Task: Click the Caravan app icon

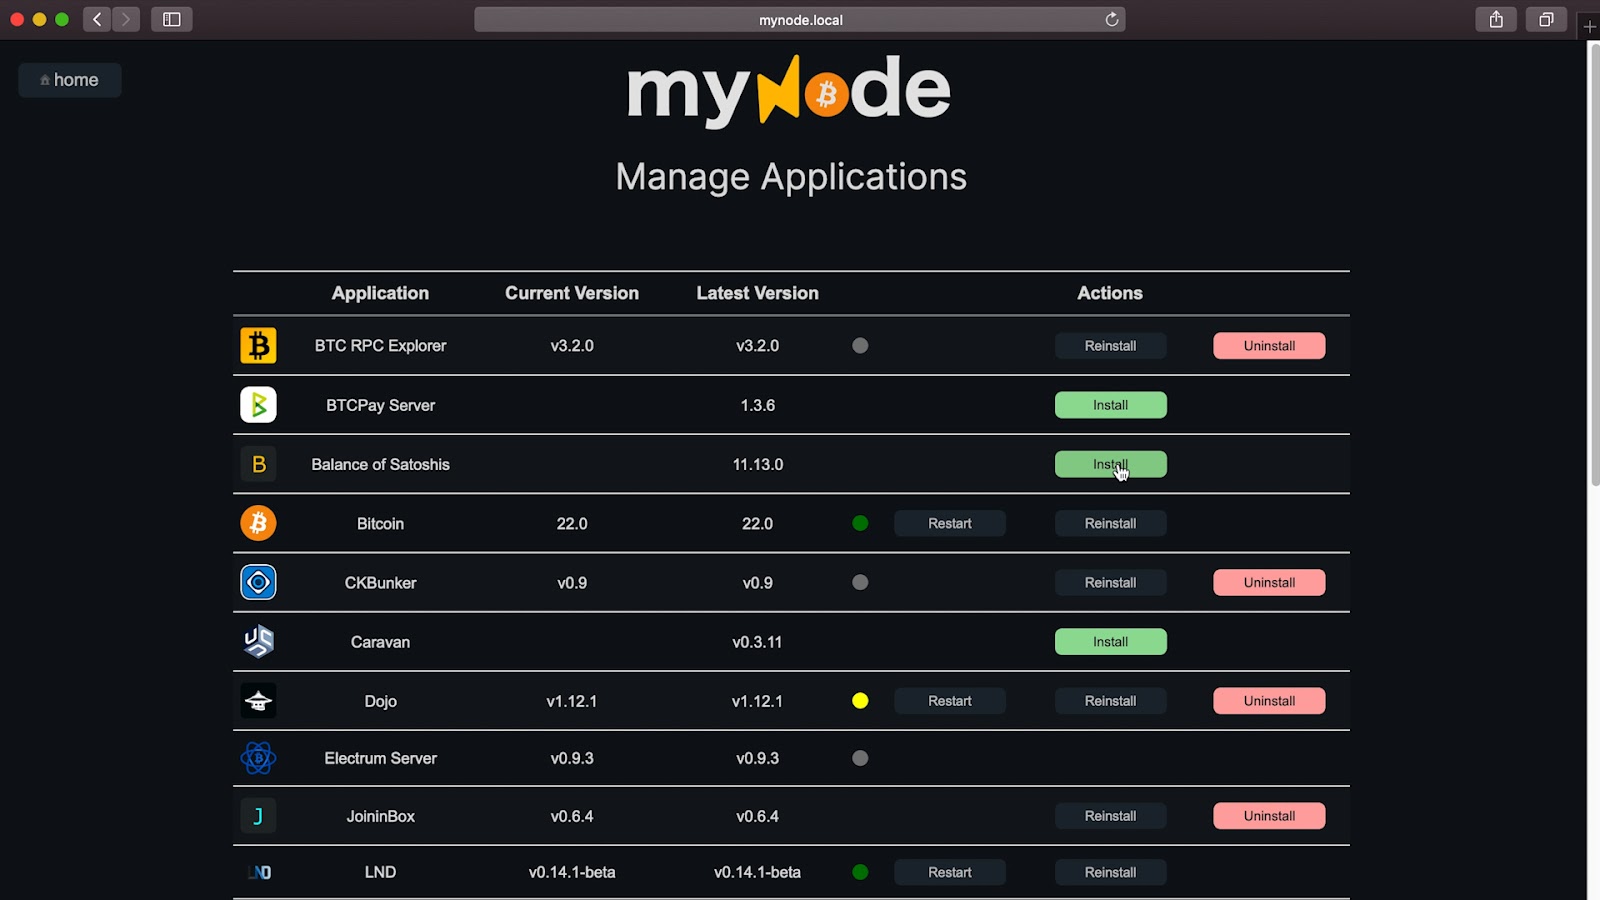Action: click(258, 641)
